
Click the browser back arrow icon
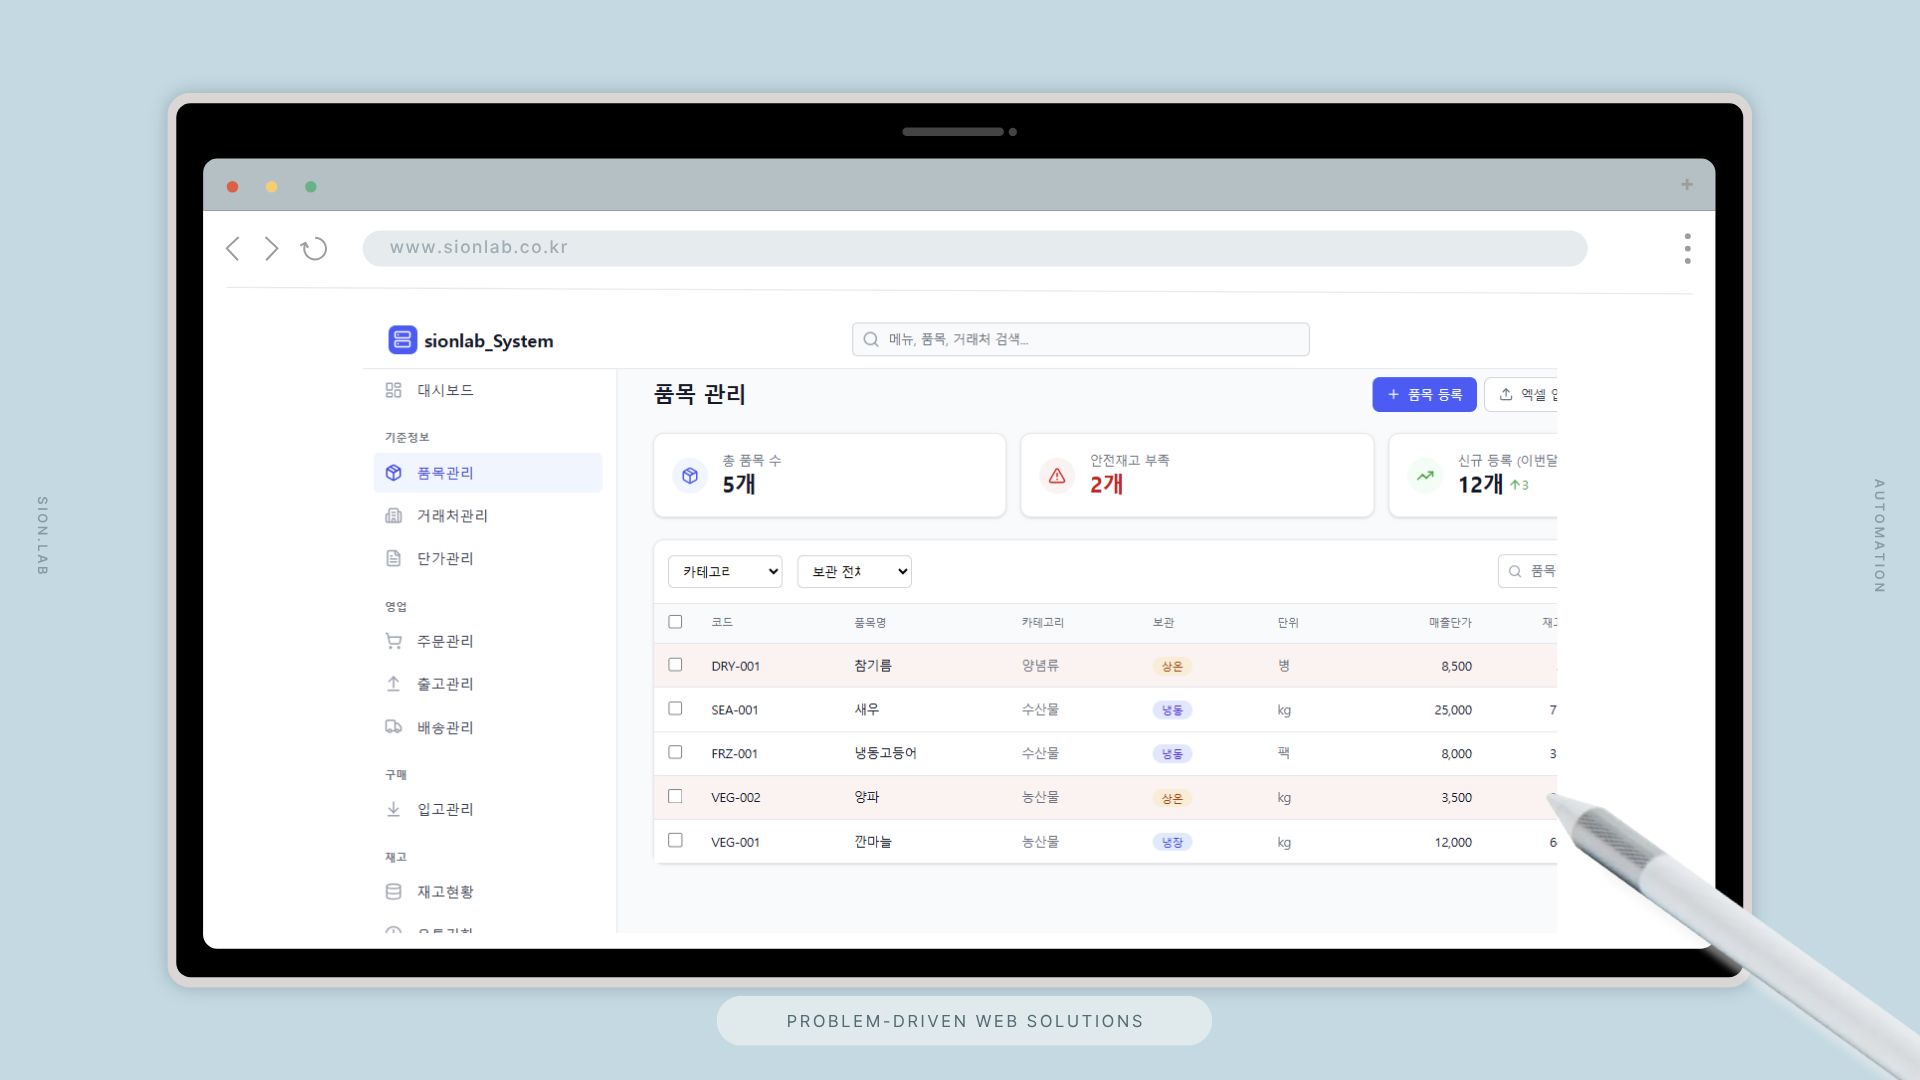click(x=233, y=249)
